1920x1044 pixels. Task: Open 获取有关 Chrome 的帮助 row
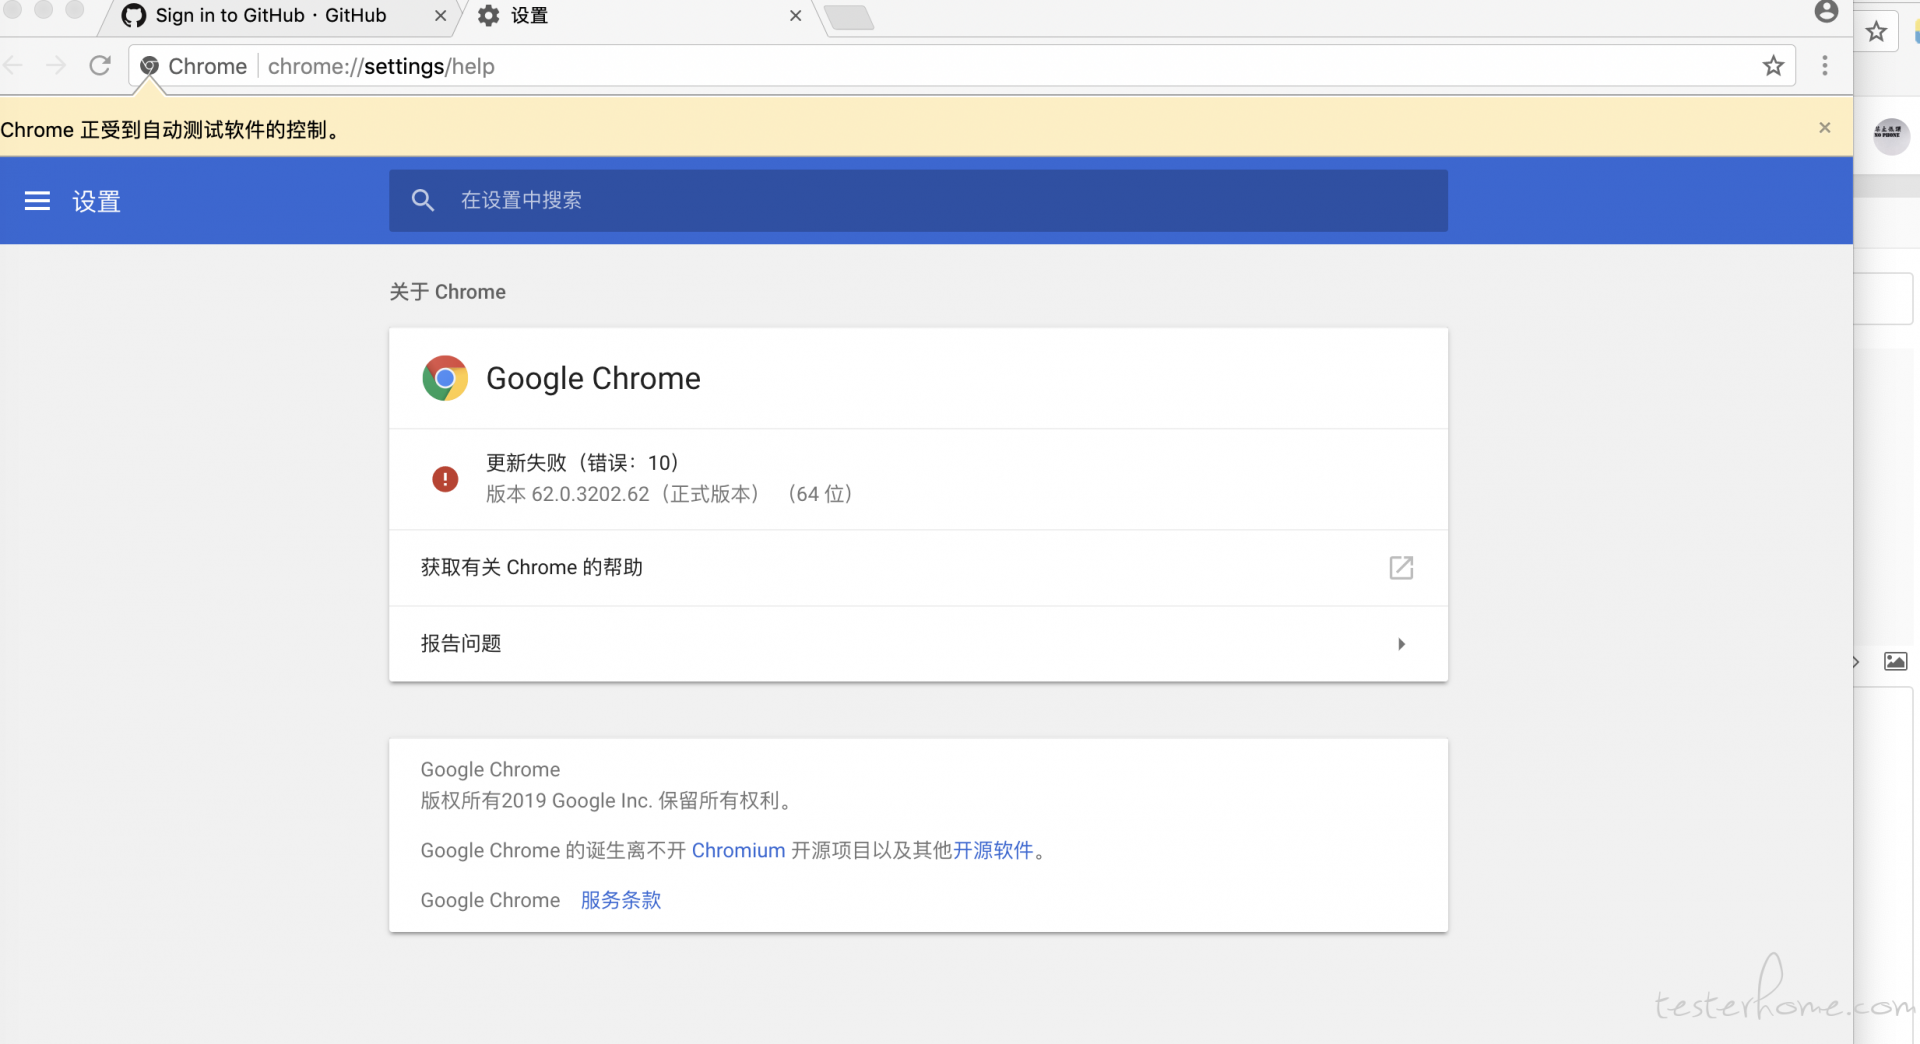[x=918, y=568]
